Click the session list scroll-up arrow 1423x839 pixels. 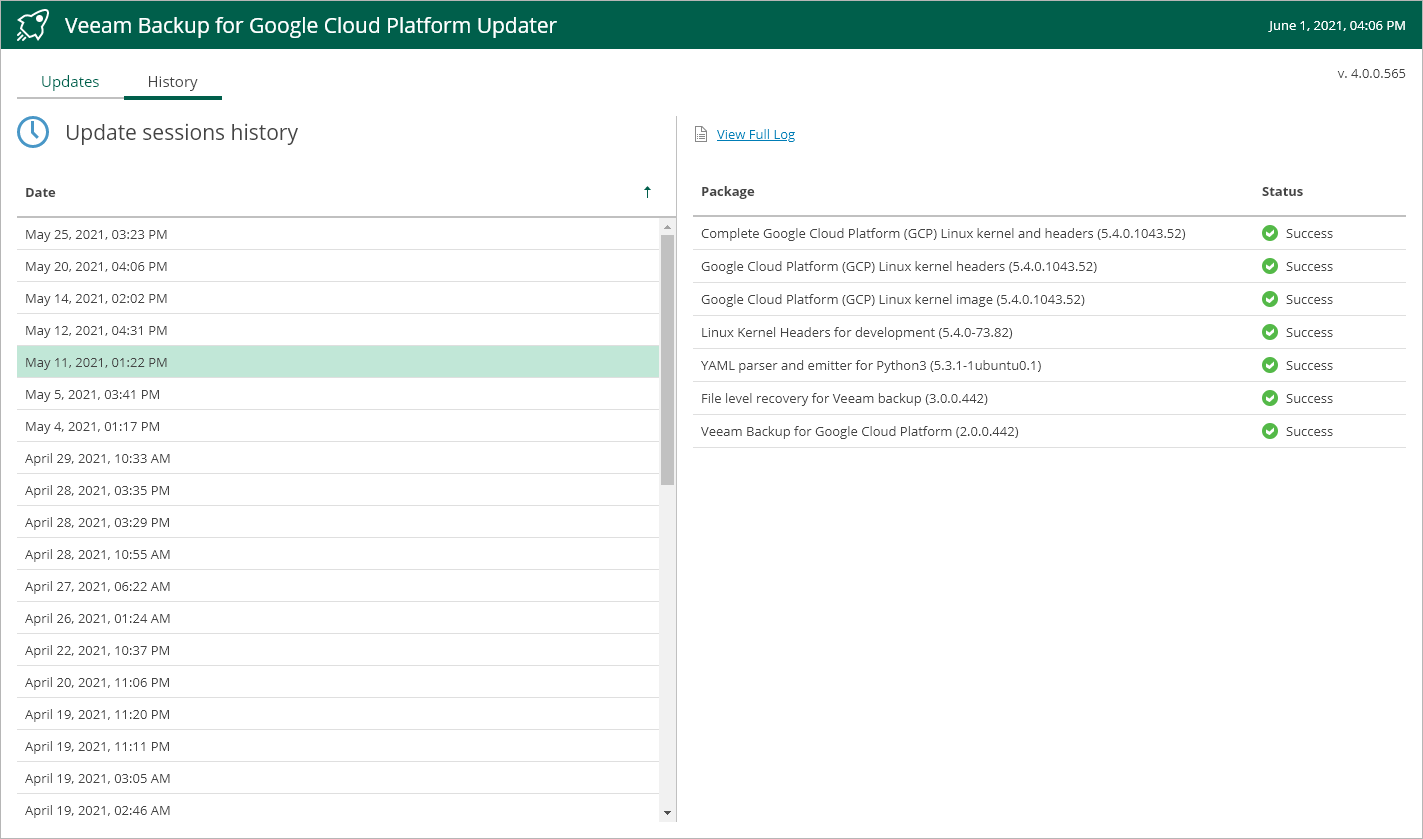coord(668,228)
